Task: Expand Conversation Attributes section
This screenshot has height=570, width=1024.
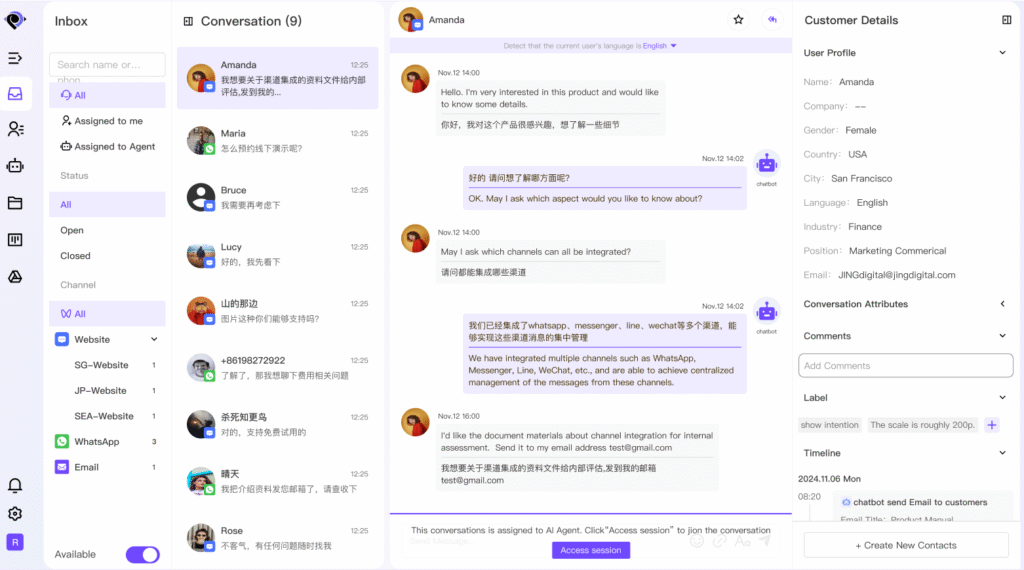Action: (1002, 304)
